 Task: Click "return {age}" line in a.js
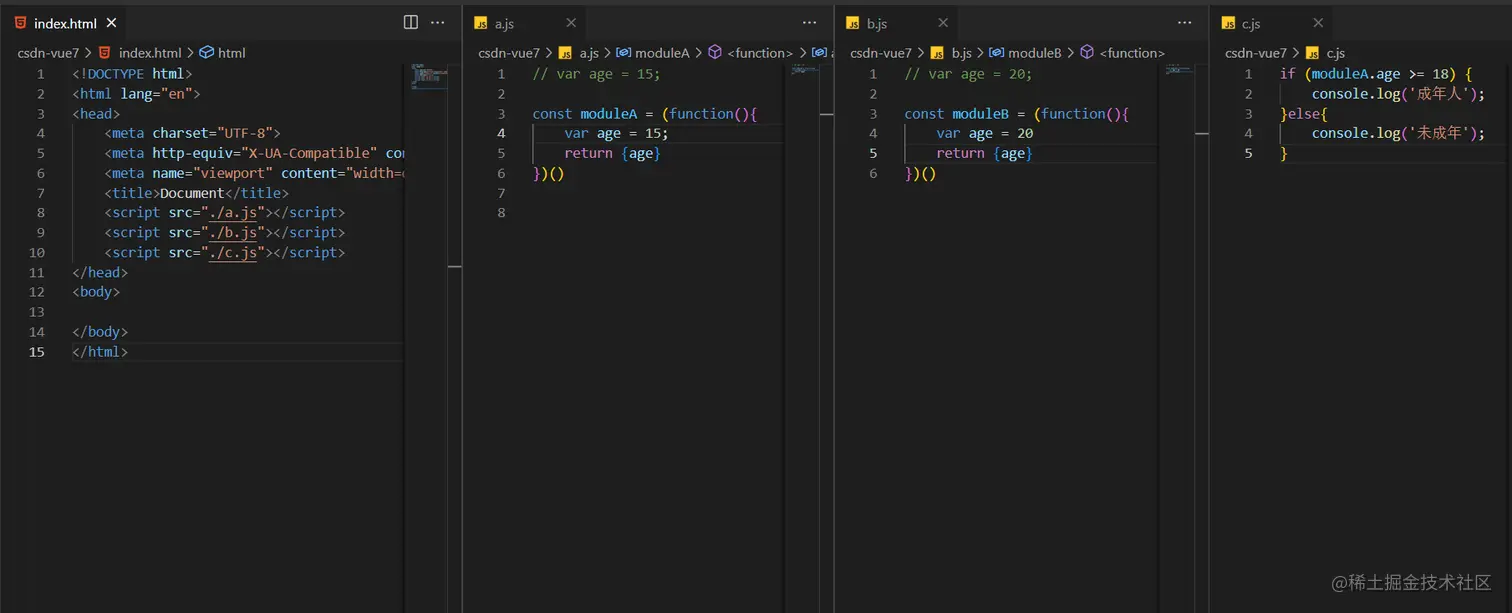[x=612, y=153]
